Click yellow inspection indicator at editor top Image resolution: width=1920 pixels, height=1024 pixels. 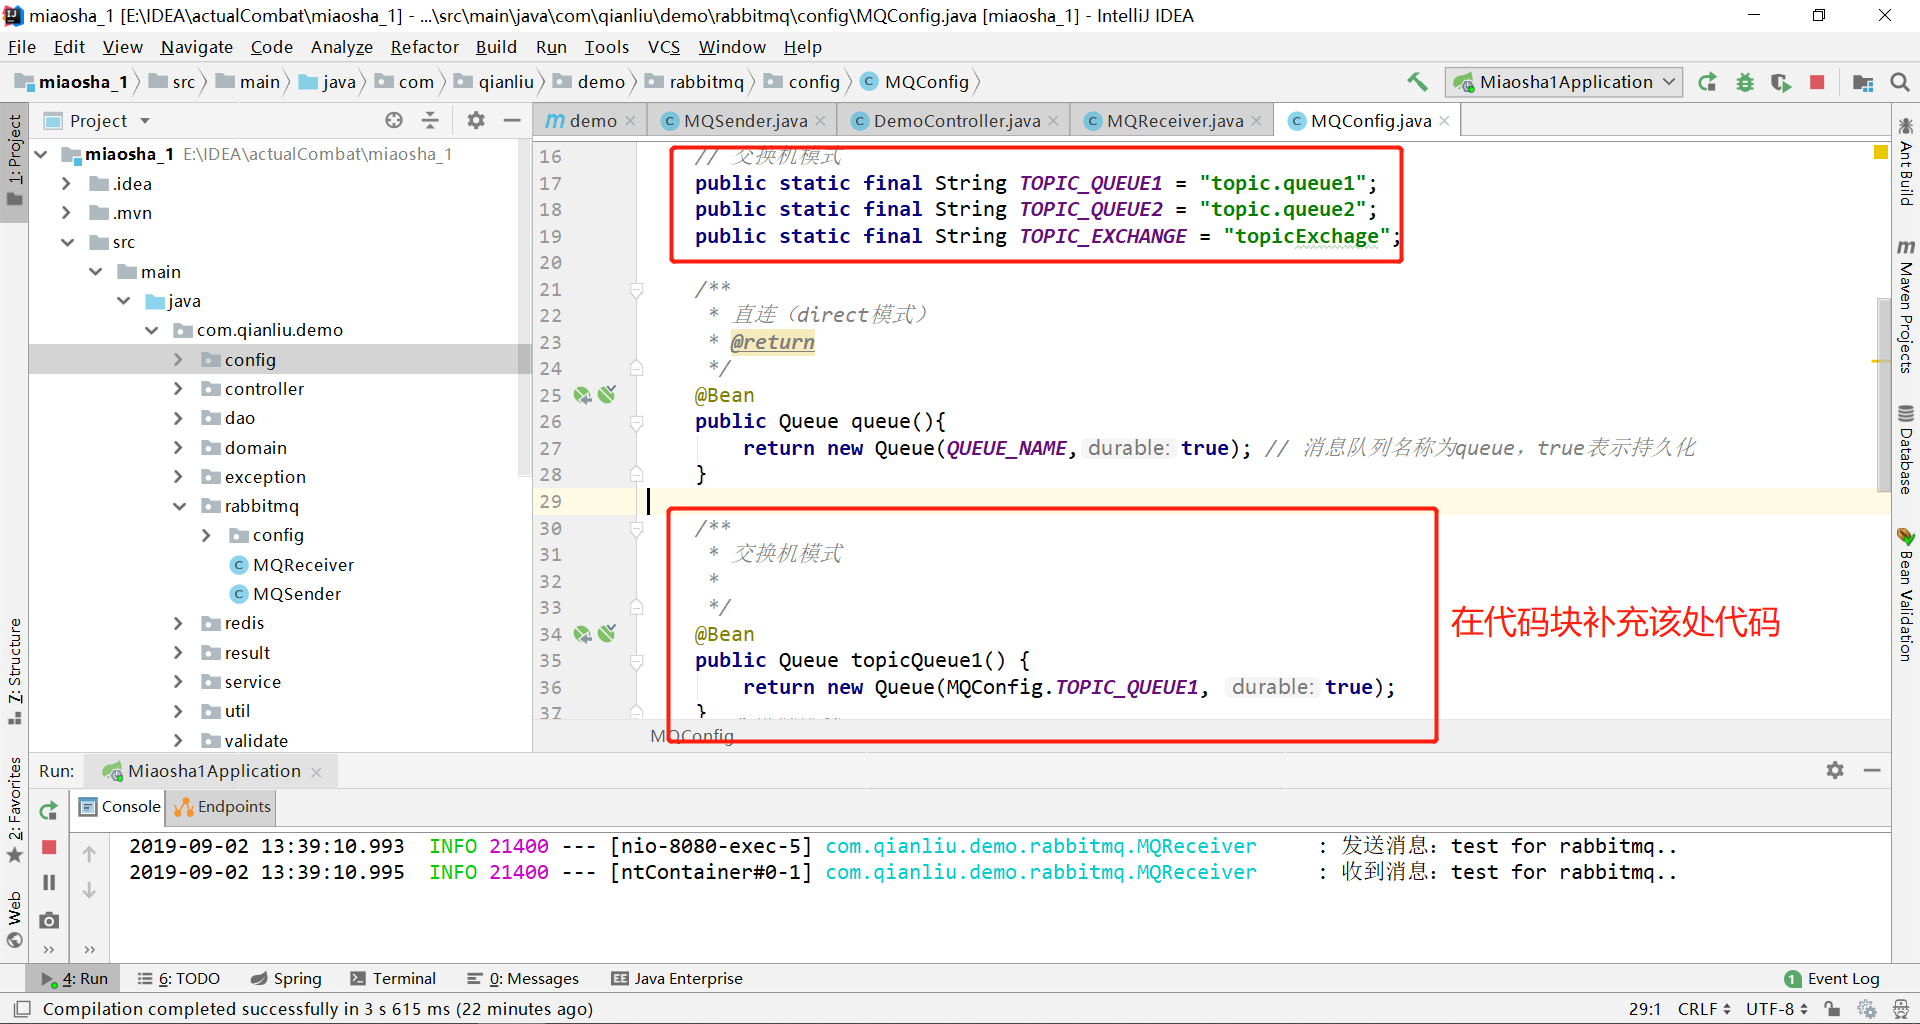pyautogui.click(x=1880, y=152)
